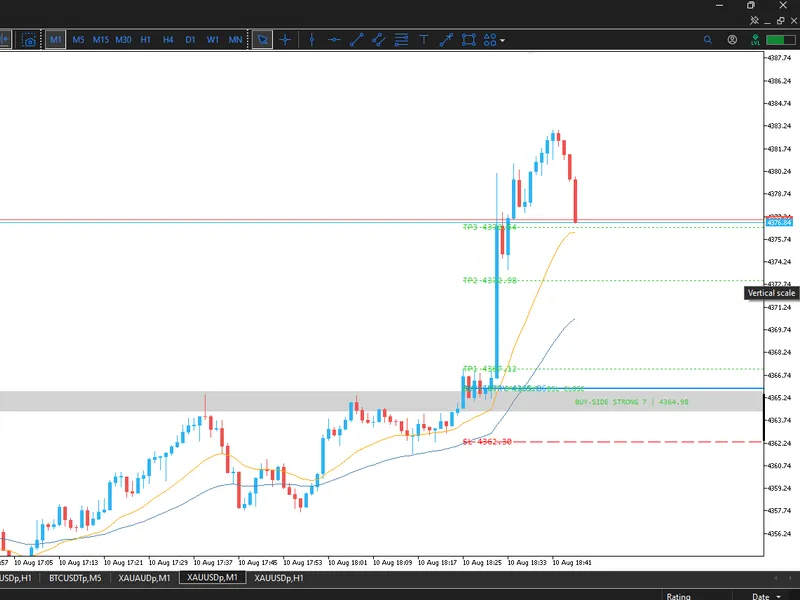The width and height of the screenshot is (800, 600).
Task: Switch chart to H4 timeframe
Action: [168, 40]
